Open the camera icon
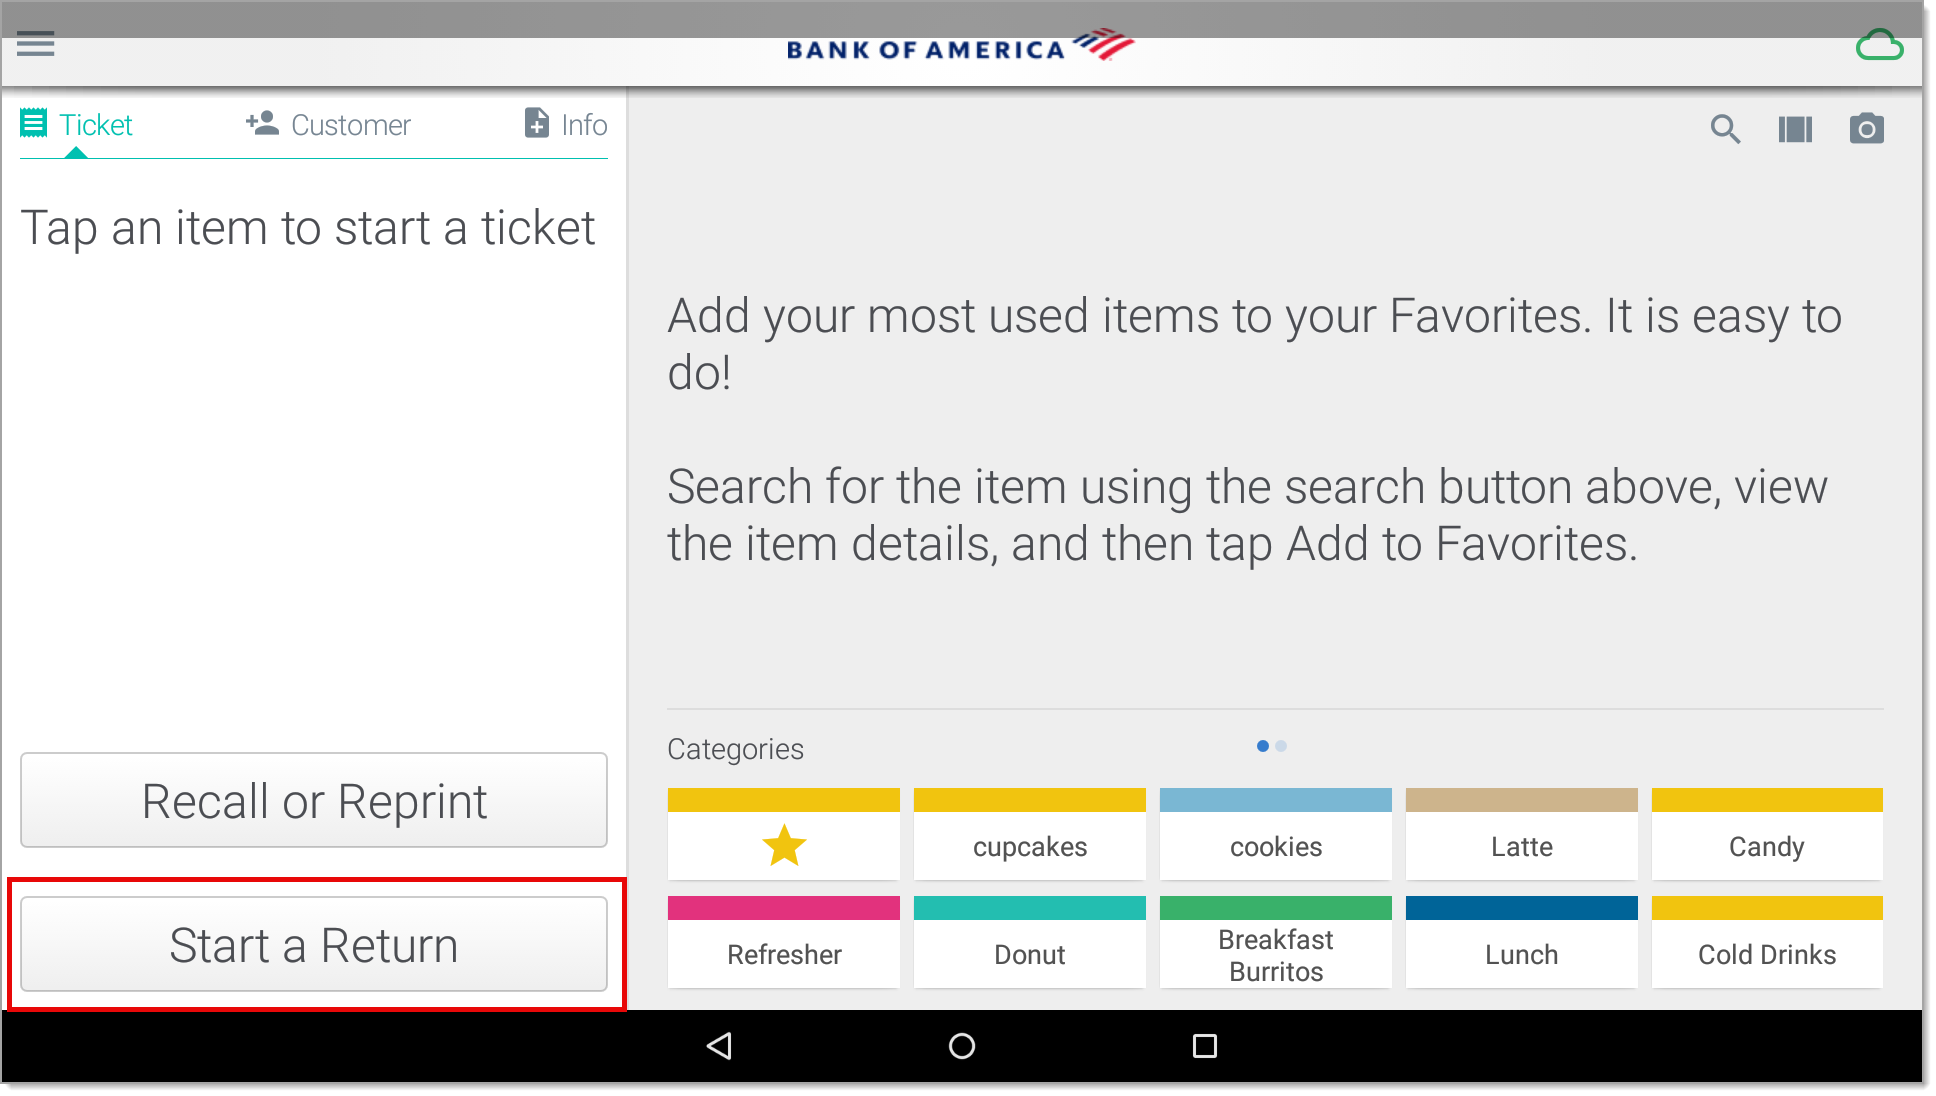 coord(1866,129)
